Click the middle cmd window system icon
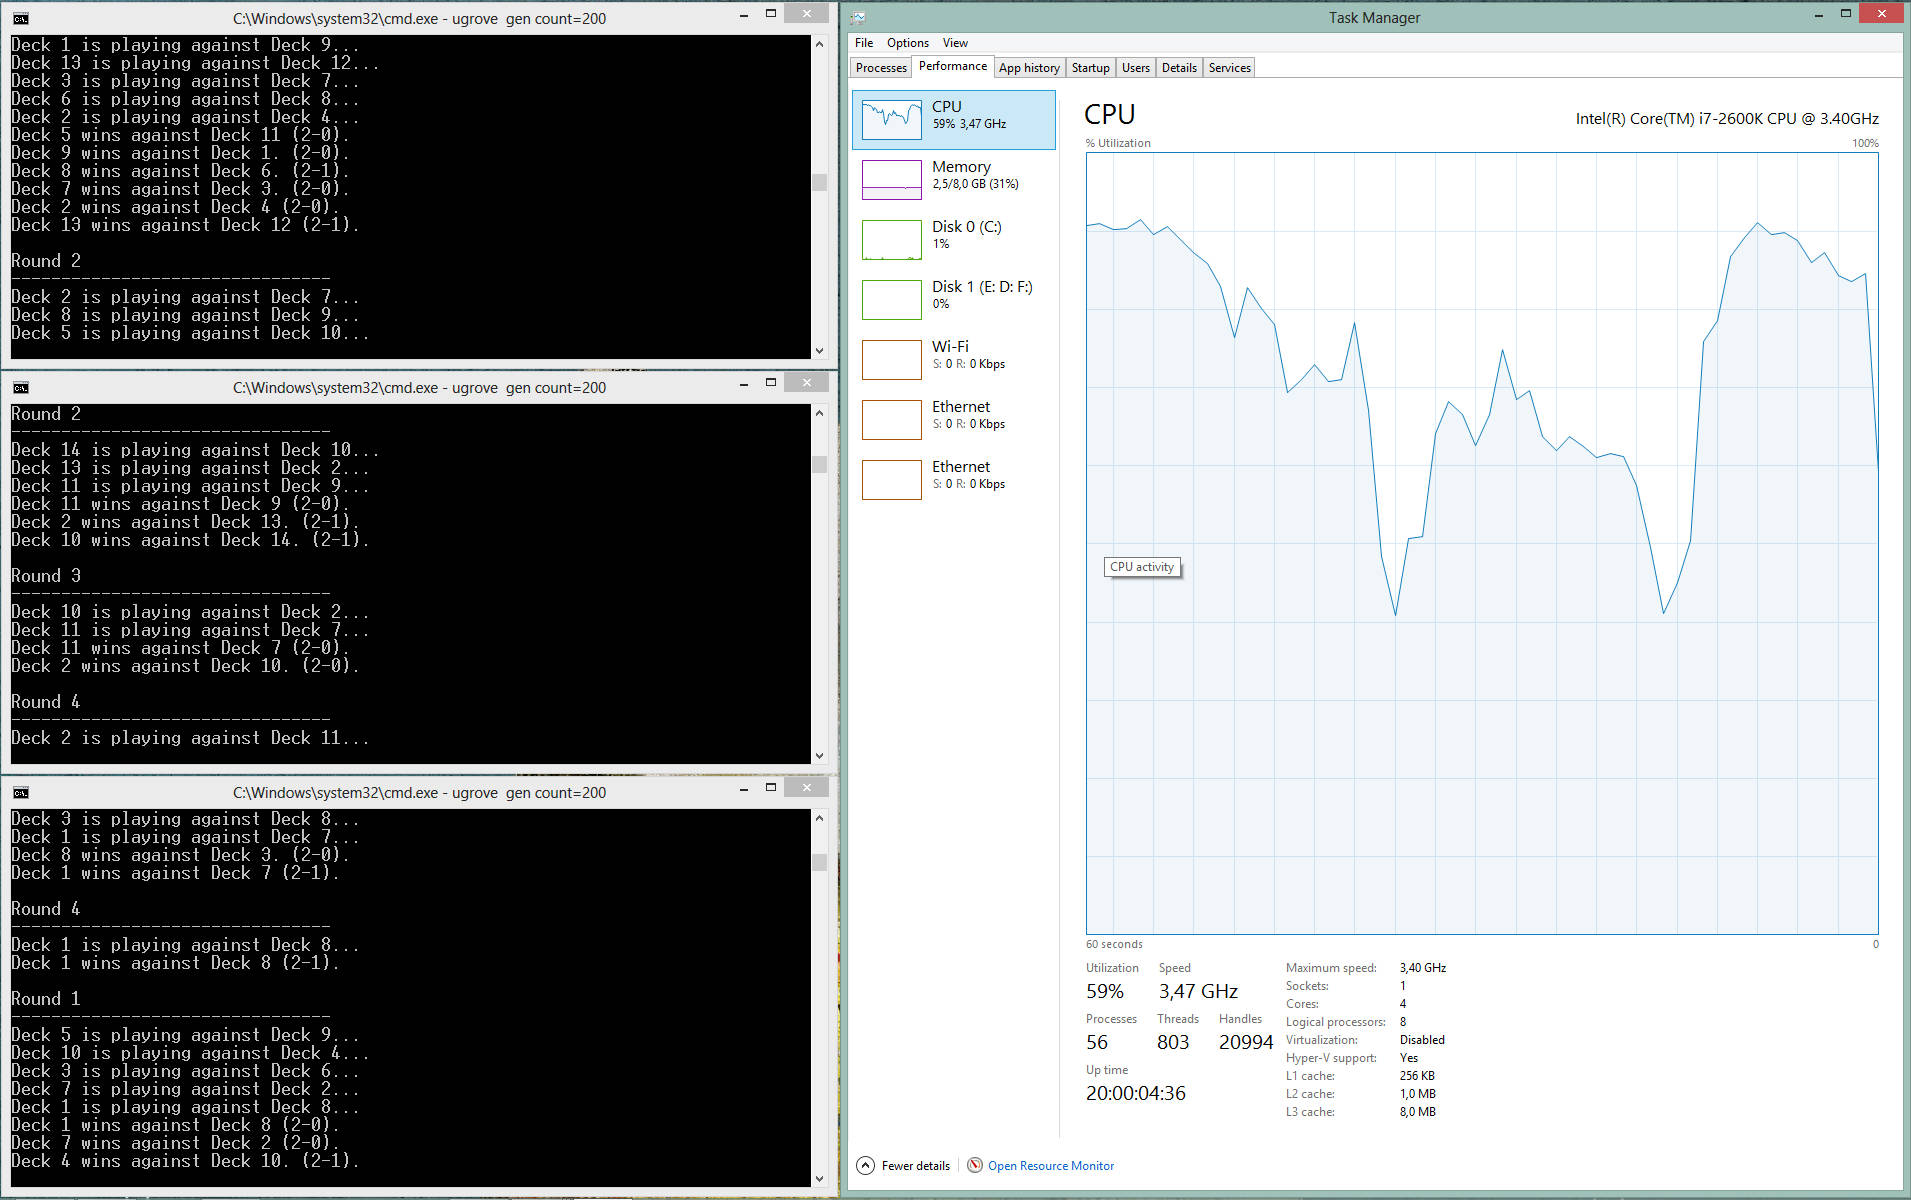The image size is (1911, 1200). pyautogui.click(x=20, y=387)
